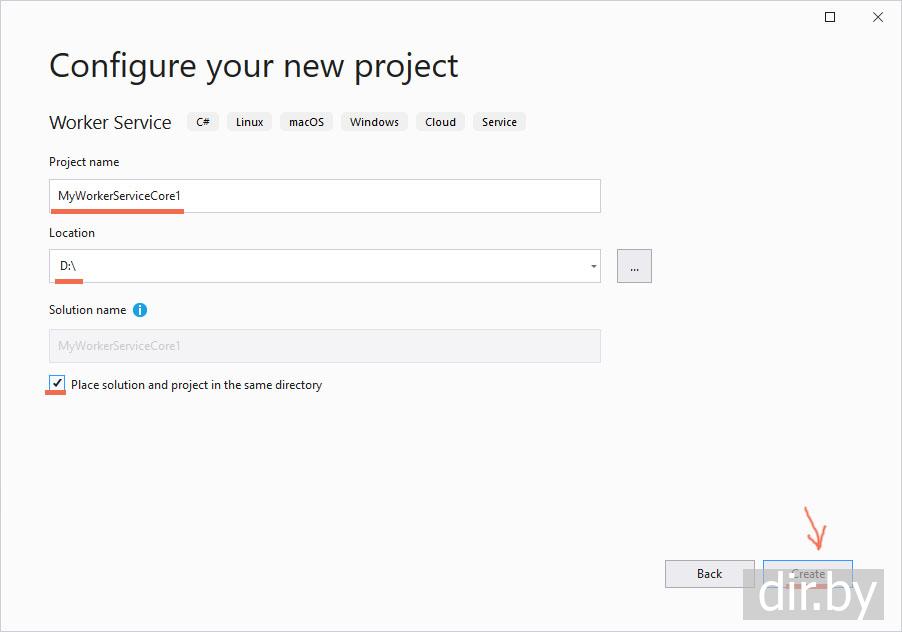
Task: Select the Linux platform tag
Action: [x=250, y=122]
